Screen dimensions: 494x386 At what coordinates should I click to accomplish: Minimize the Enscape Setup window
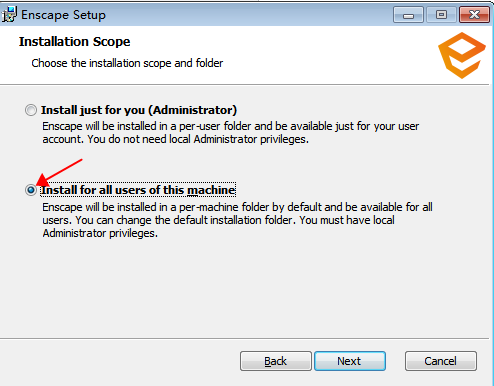click(408, 15)
